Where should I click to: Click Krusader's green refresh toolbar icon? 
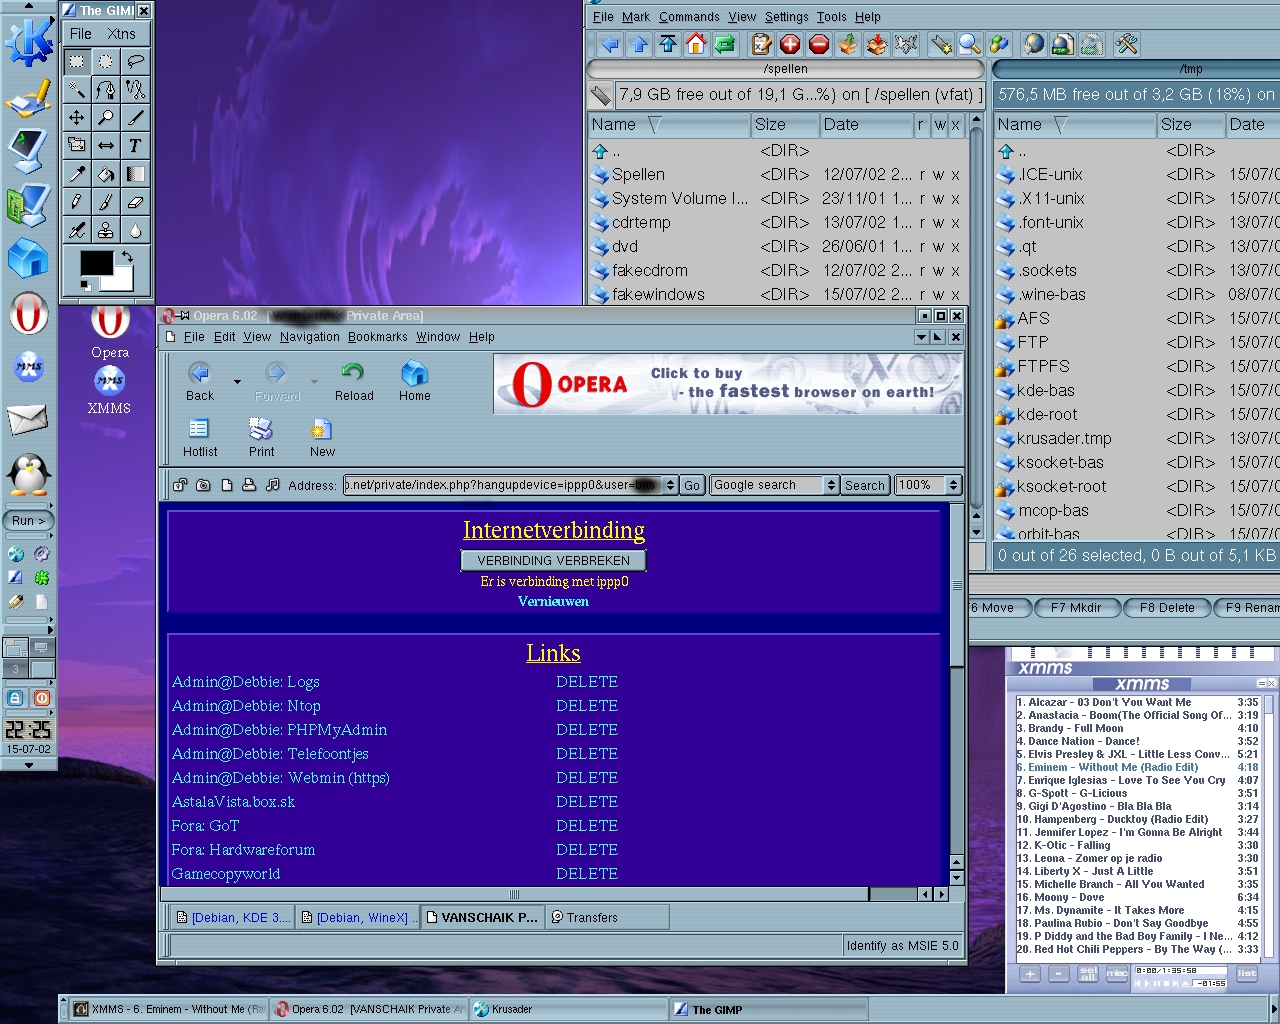click(725, 44)
